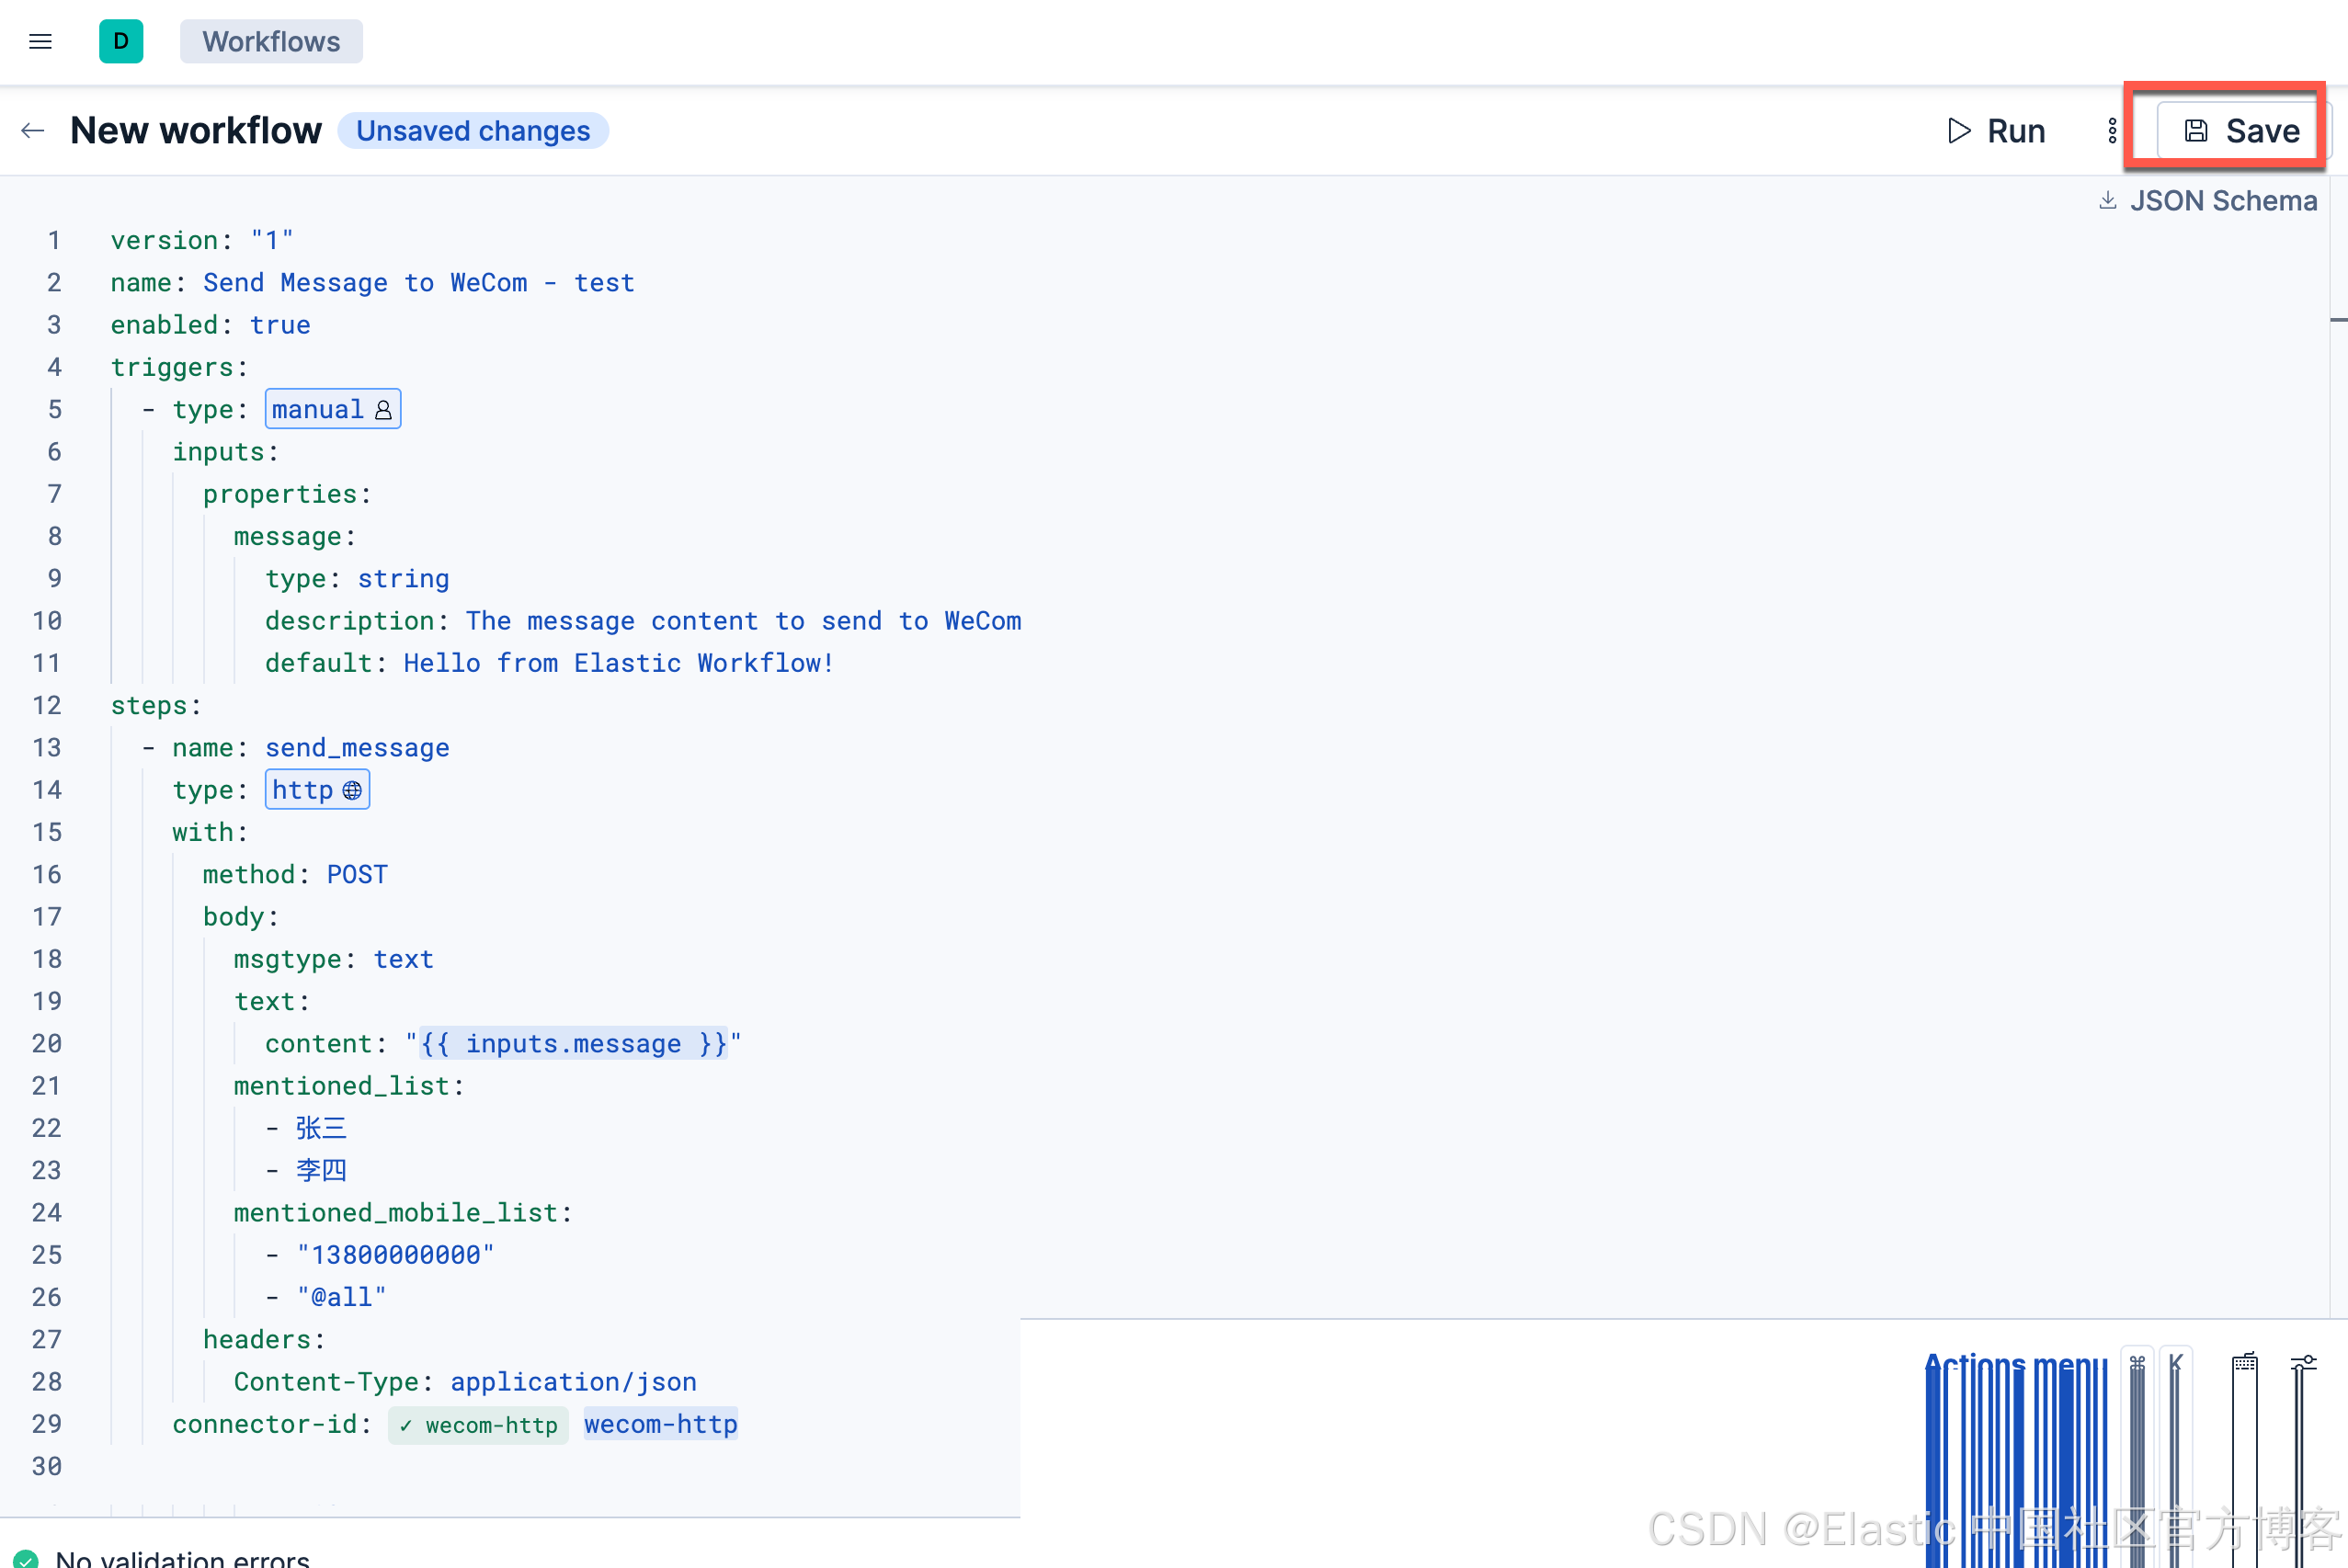
Task: Click the 'steps:' key on line 12
Action: [156, 705]
